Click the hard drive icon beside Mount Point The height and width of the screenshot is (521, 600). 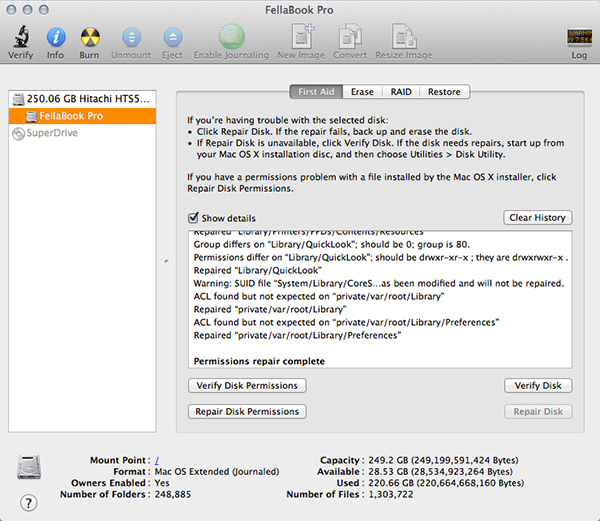29,467
